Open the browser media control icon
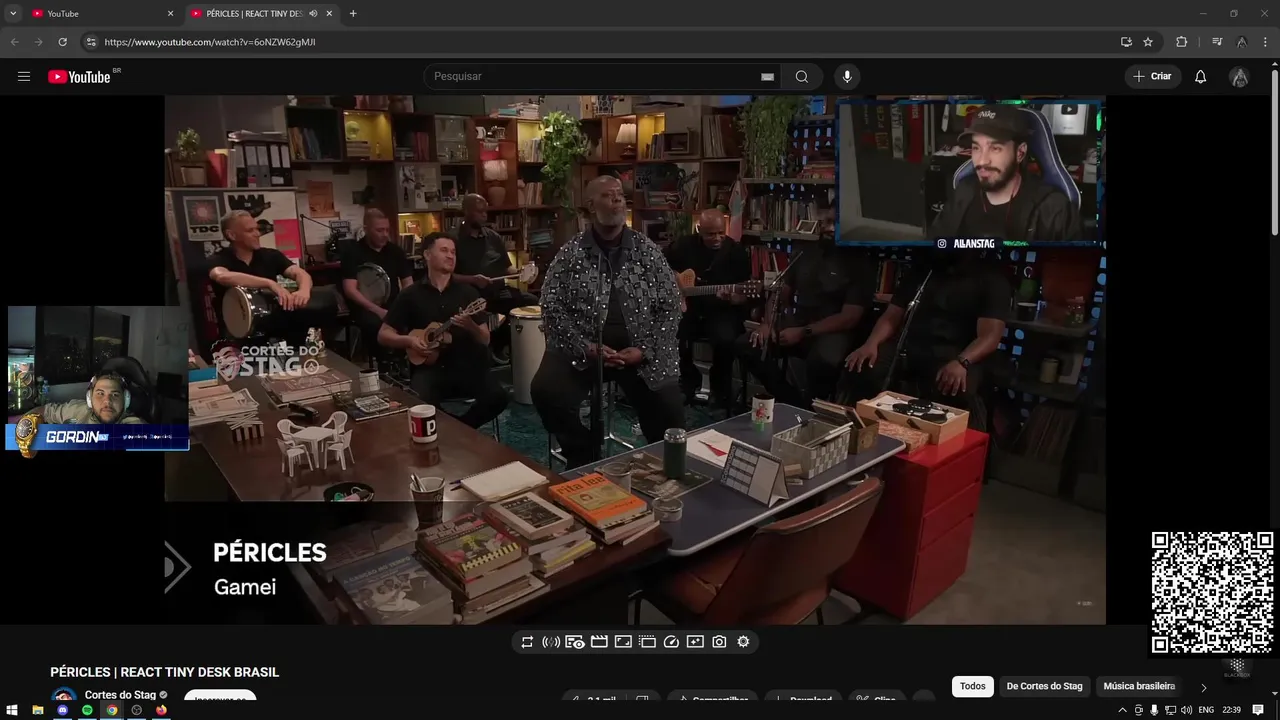The width and height of the screenshot is (1280, 720). (x=1216, y=42)
